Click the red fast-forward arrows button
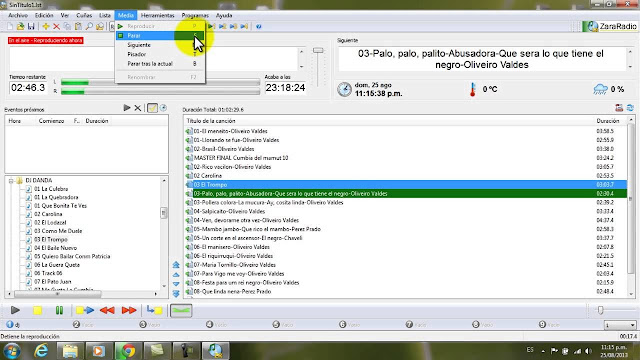 coord(129,311)
